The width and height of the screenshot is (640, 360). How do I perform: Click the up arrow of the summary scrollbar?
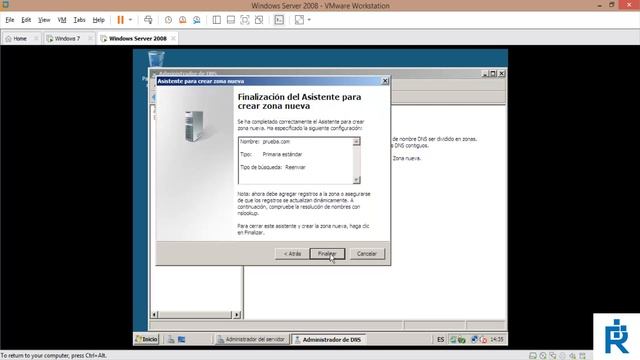pyautogui.click(x=356, y=141)
